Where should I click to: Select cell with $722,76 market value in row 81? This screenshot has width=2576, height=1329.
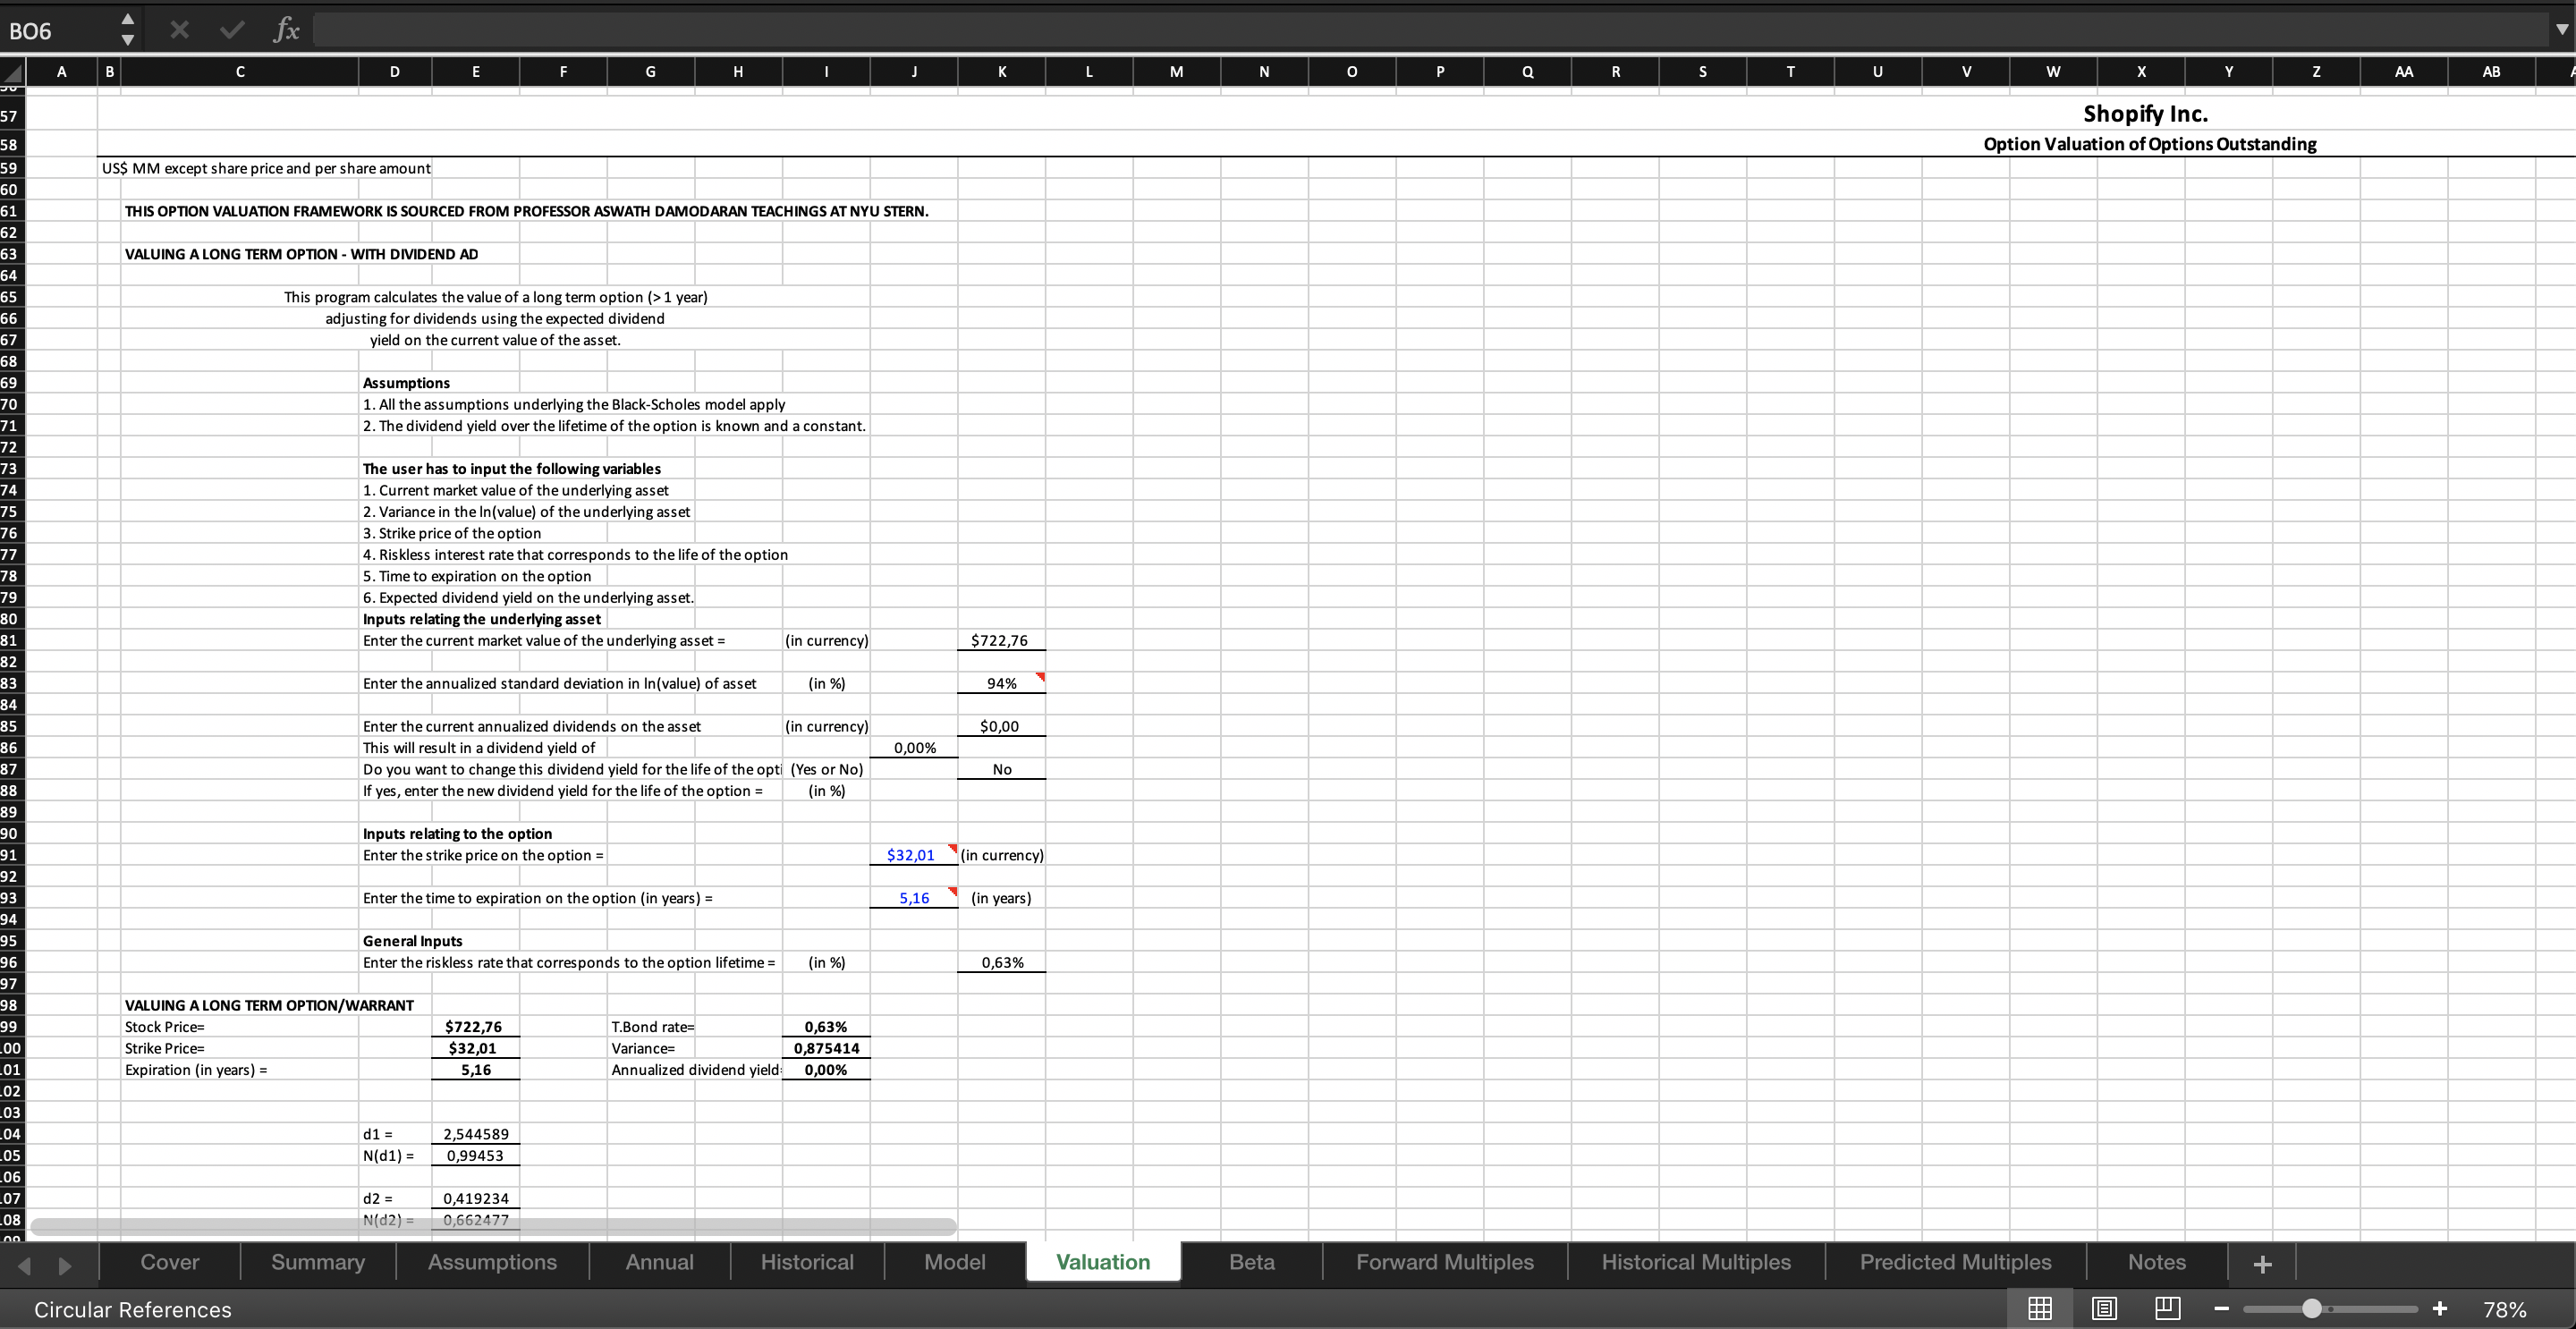1002,640
